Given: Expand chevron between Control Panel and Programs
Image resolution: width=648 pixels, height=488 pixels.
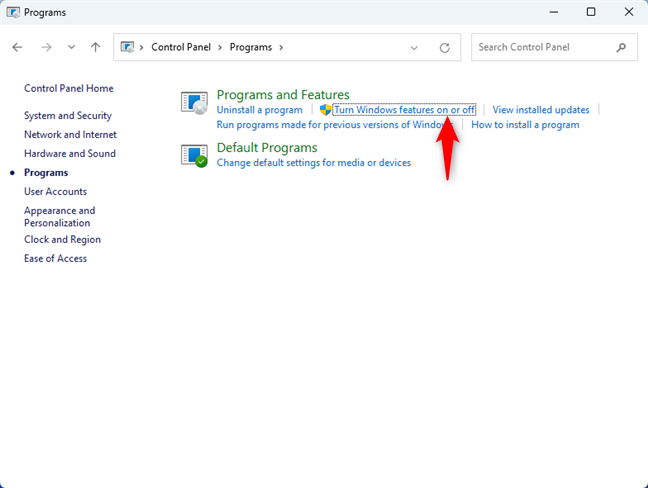Looking at the screenshot, I should (220, 48).
